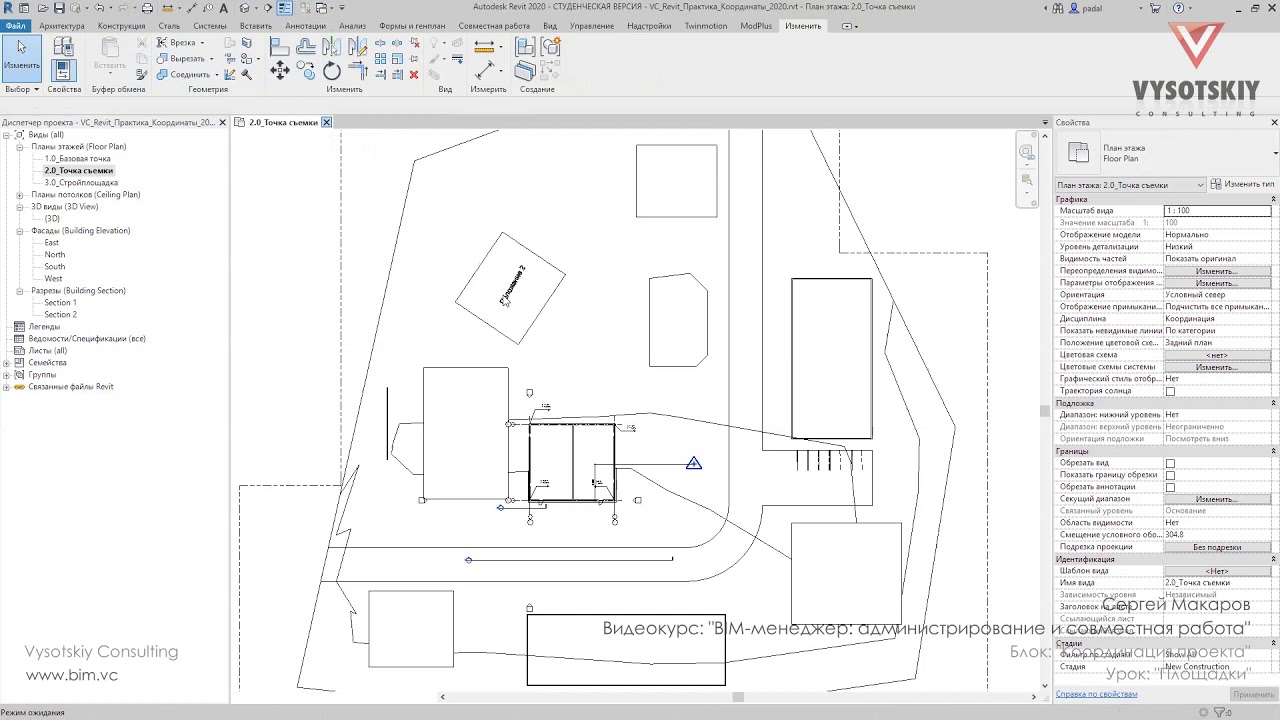Screen dimensions: 1280x720
Task: Toggle Показать границу обрезки checkbox
Action: pyautogui.click(x=1170, y=475)
